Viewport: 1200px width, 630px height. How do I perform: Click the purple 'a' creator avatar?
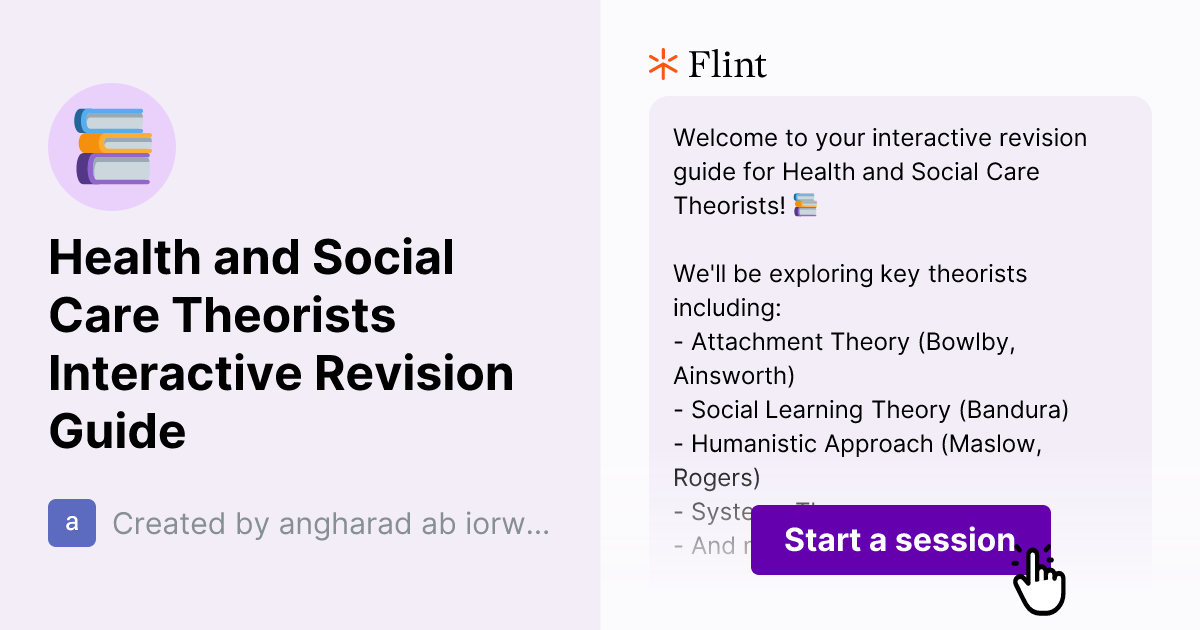coord(71,522)
